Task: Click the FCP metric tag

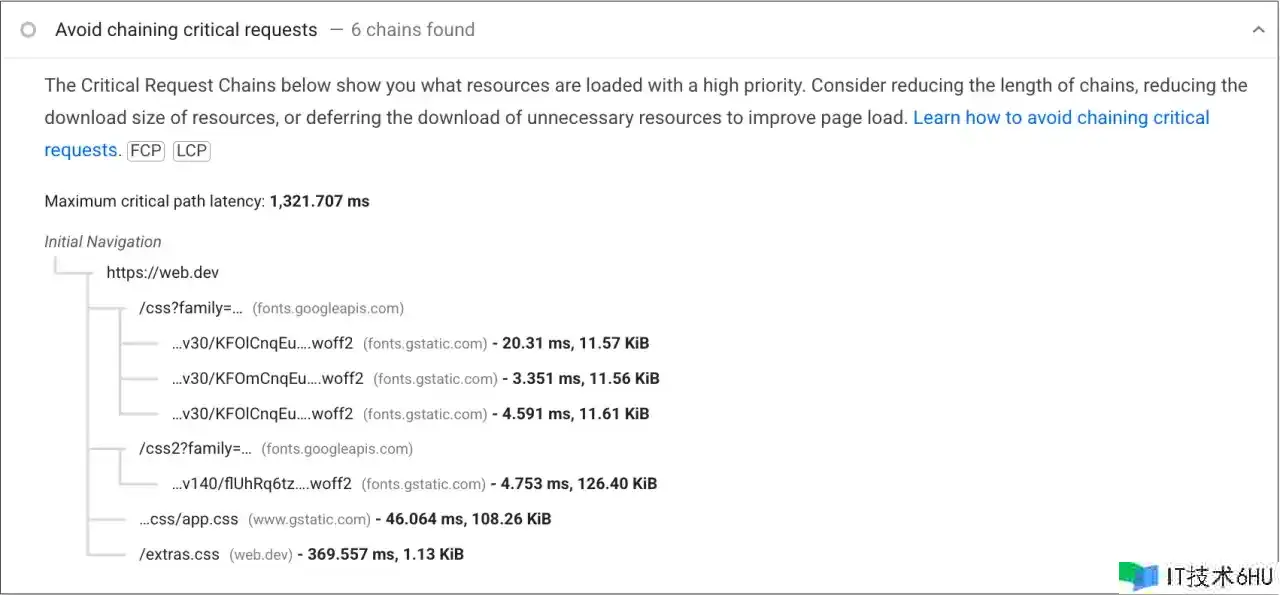Action: click(x=146, y=151)
